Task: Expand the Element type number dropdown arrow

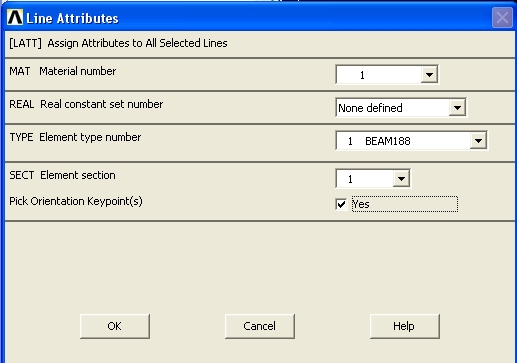Action: 478,141
